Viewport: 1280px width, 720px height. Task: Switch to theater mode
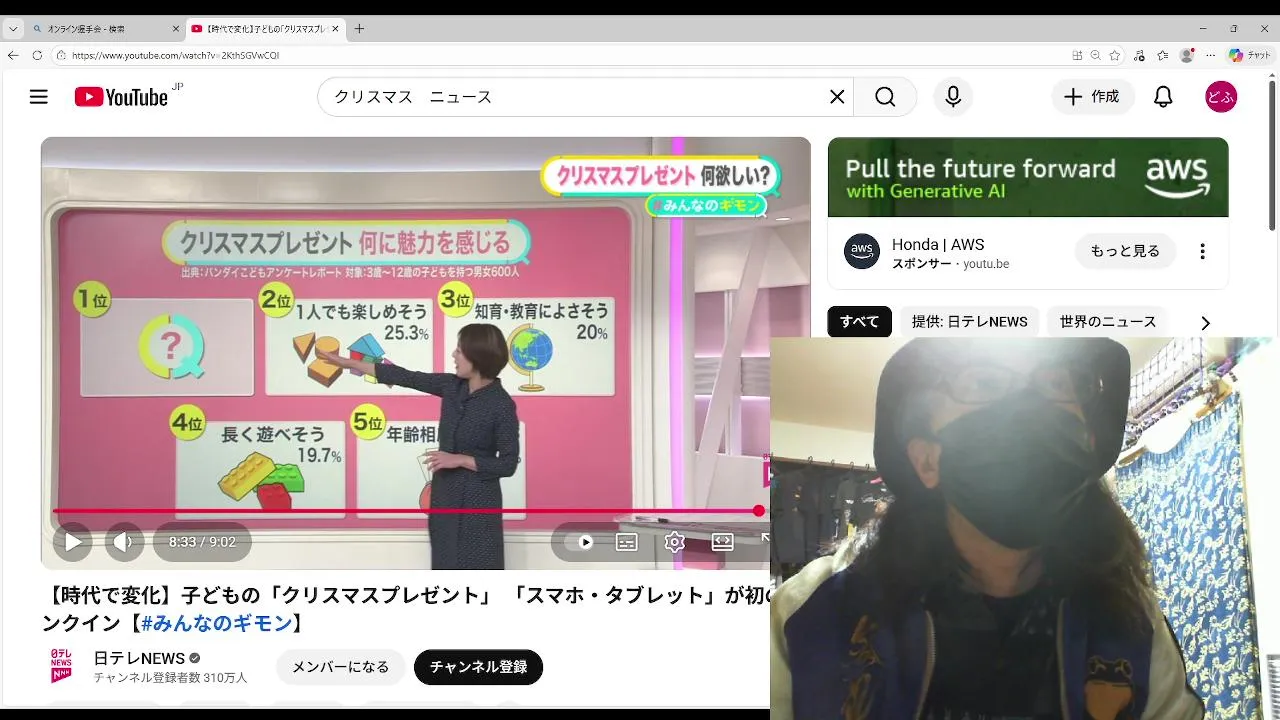pos(723,542)
